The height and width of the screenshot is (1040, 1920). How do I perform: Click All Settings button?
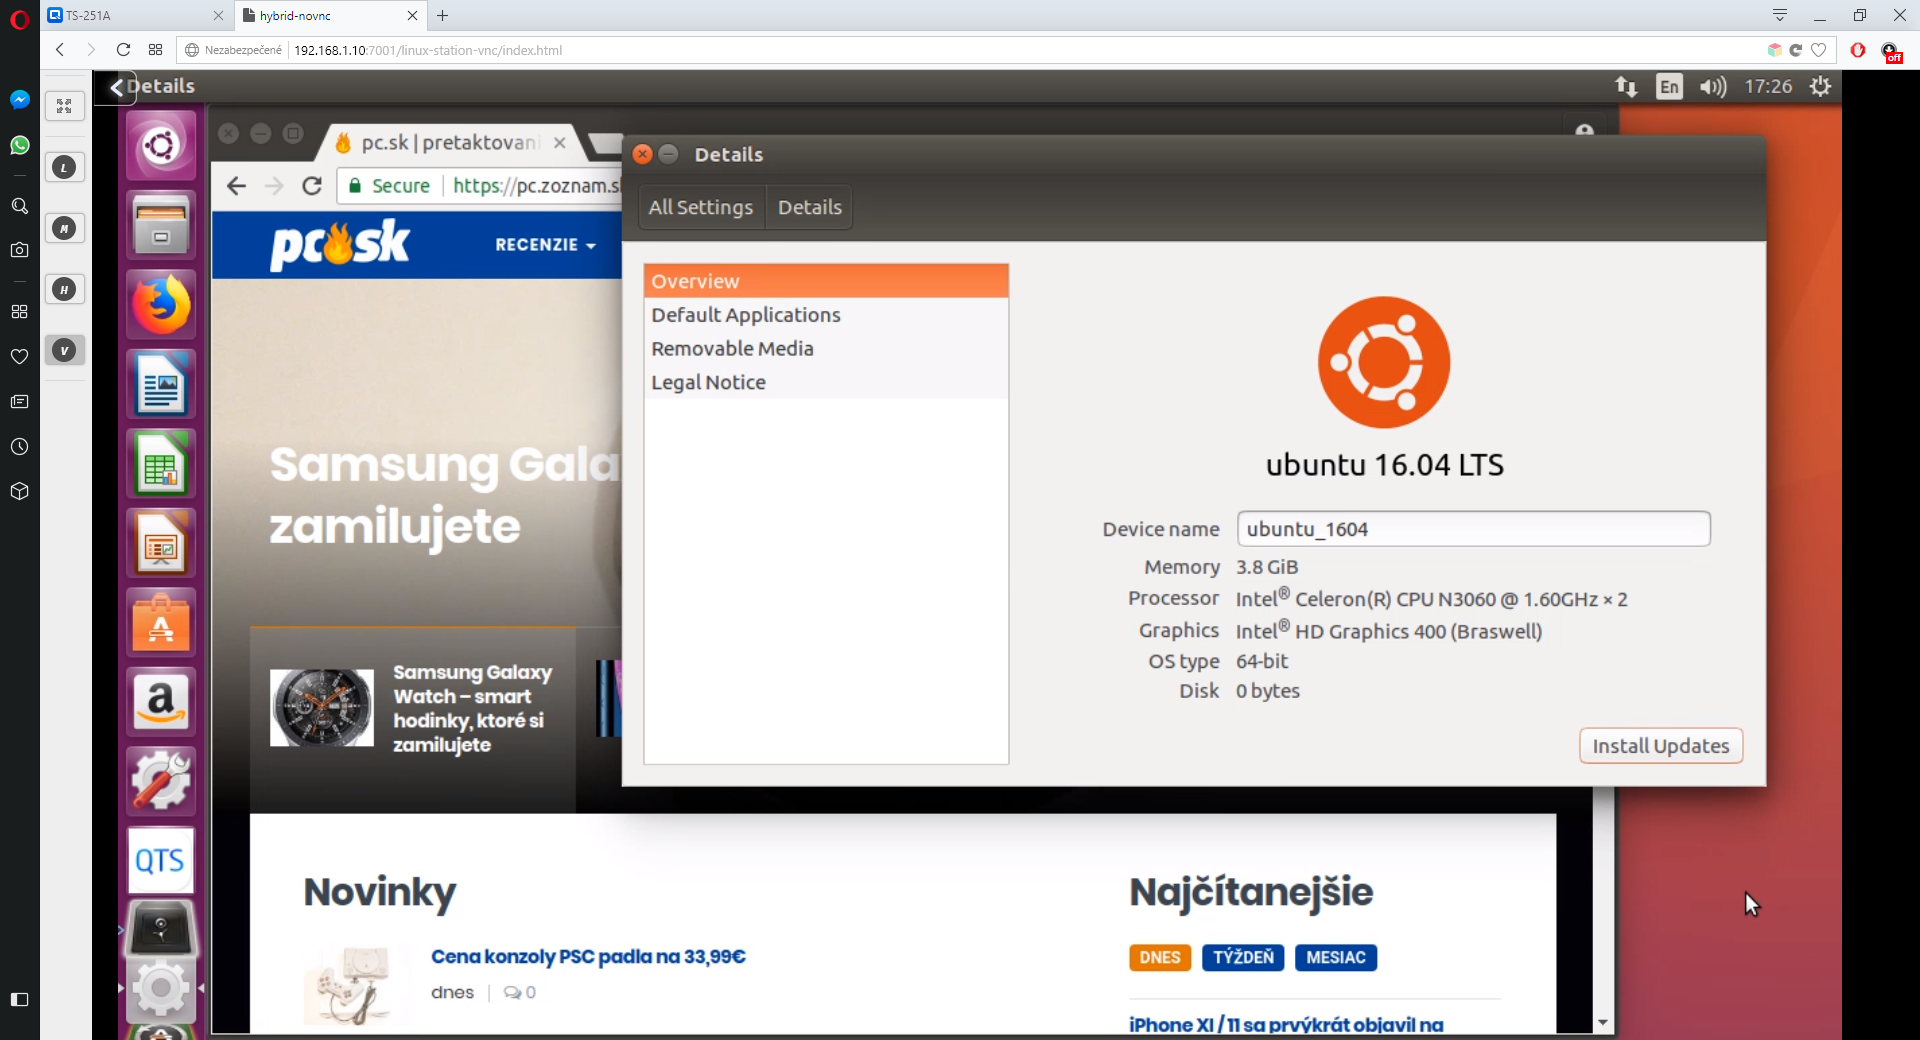[701, 207]
